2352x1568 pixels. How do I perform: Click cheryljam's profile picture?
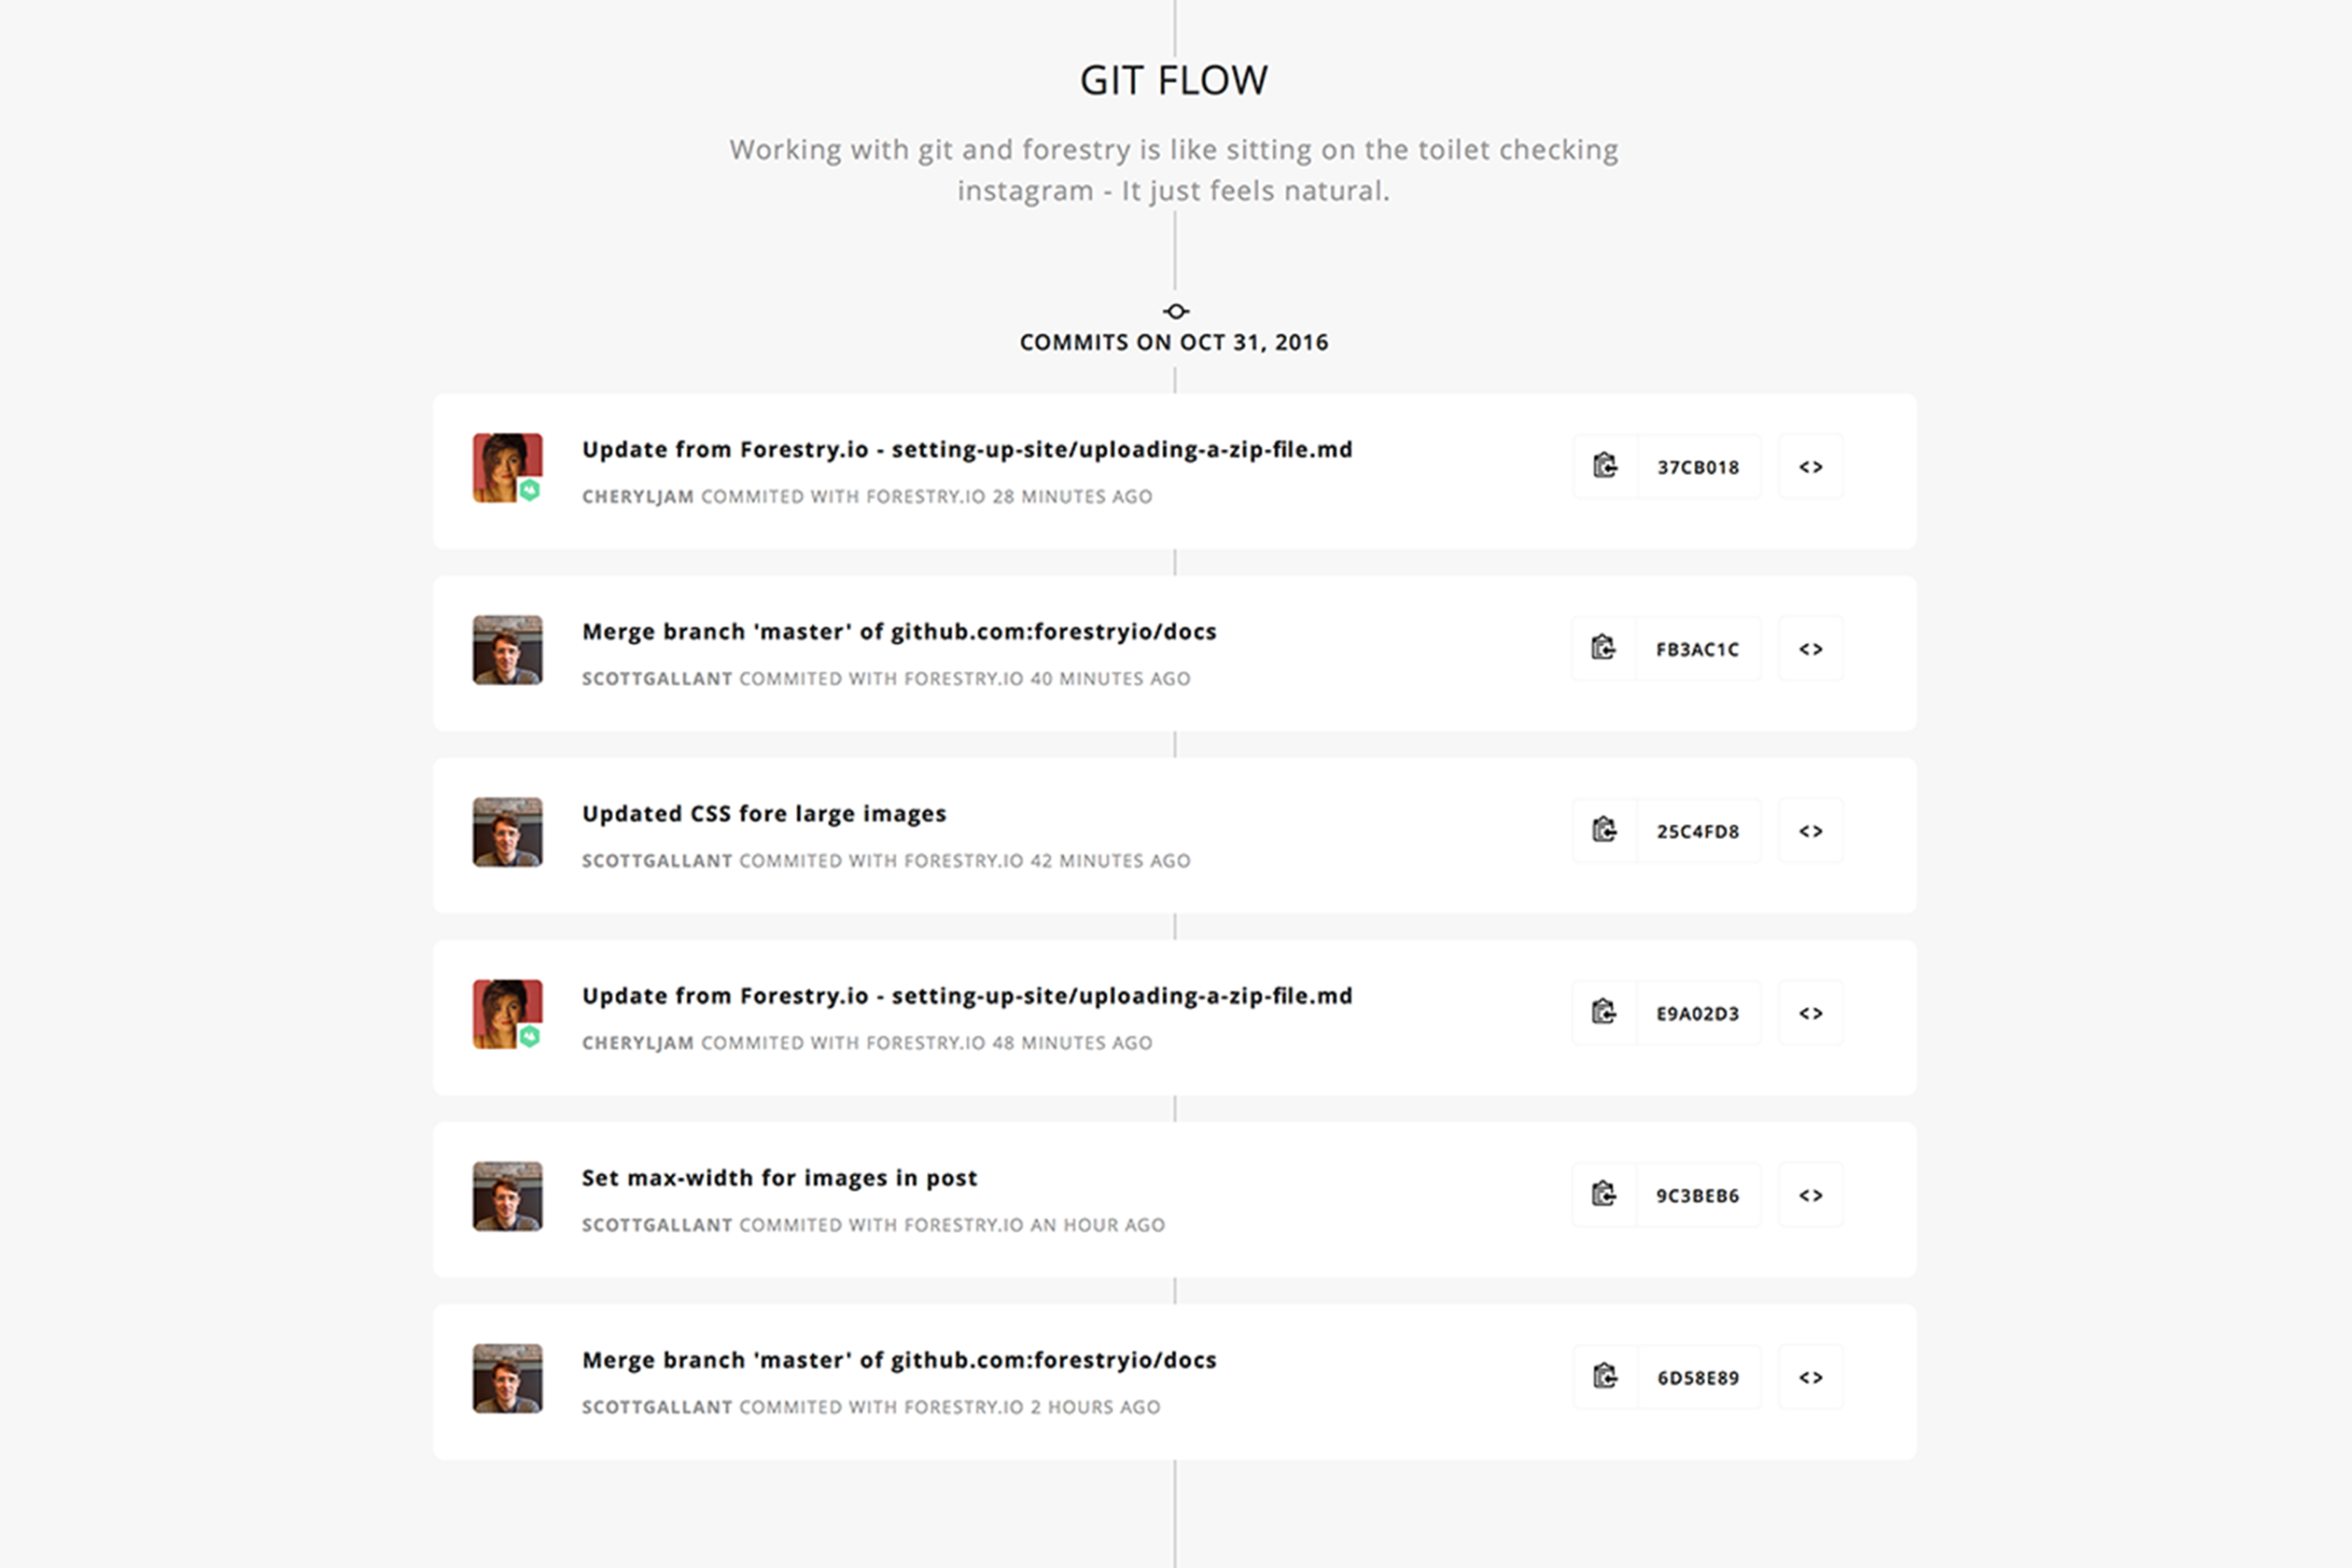click(506, 467)
